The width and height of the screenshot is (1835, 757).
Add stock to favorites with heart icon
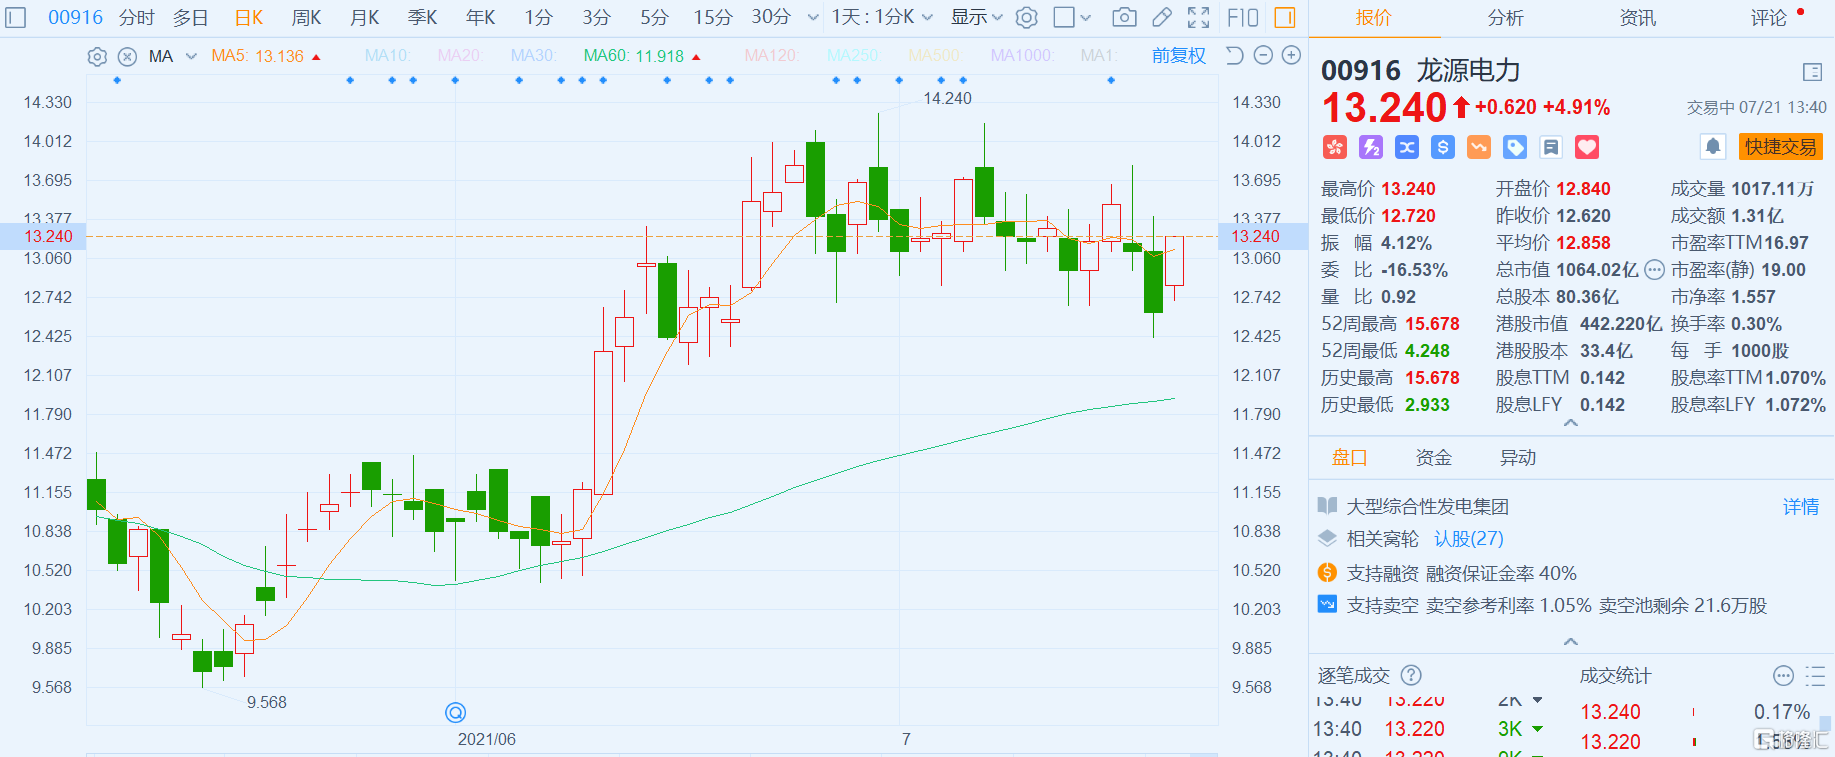pos(1587,147)
